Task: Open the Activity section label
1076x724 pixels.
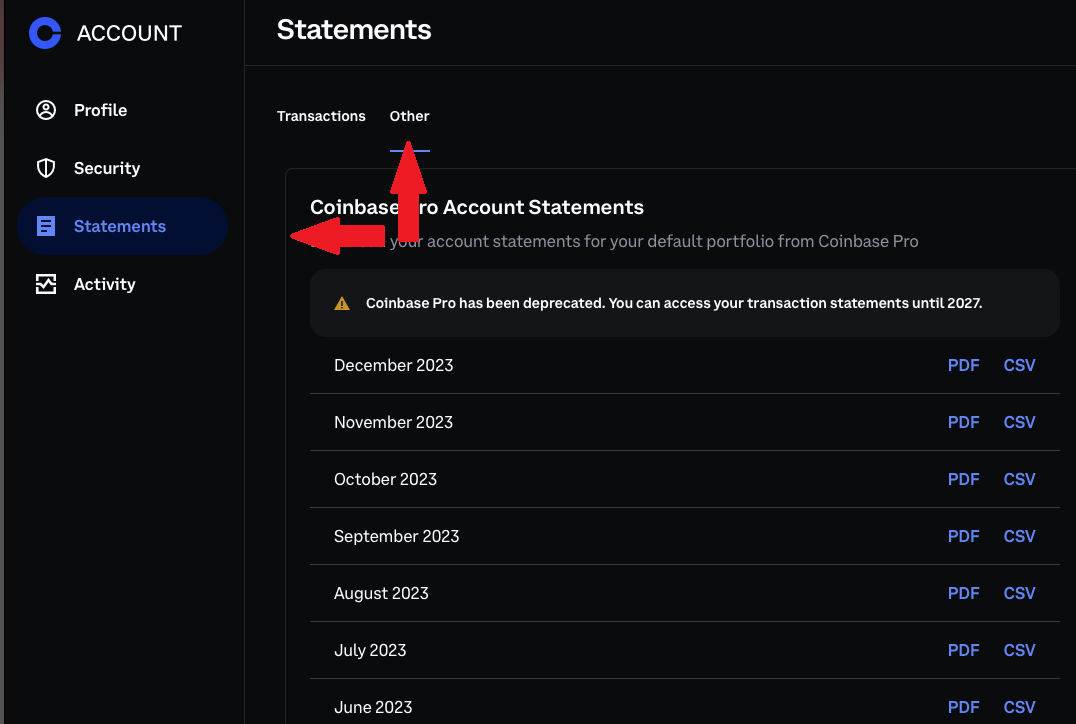Action: [104, 284]
